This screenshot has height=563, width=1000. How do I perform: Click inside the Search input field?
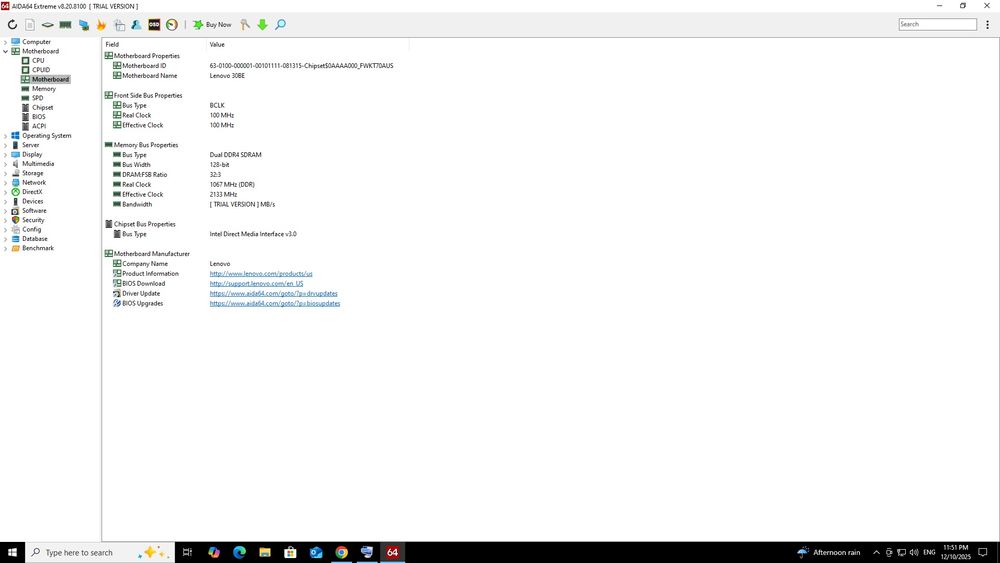938,24
